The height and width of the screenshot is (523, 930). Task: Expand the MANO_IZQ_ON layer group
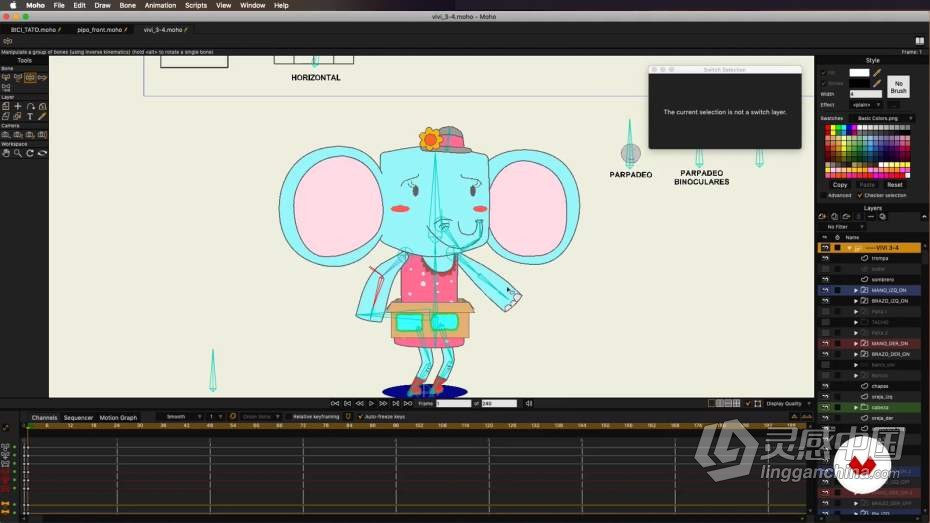point(856,290)
